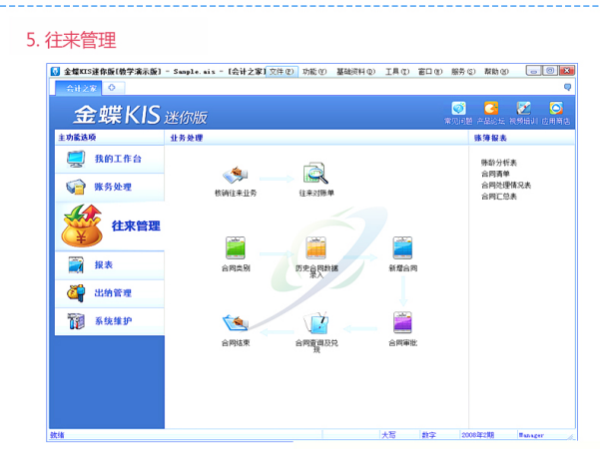This screenshot has height=450, width=600.
Task: Click the 出纳管理 sidebar icon
Action: point(76,293)
